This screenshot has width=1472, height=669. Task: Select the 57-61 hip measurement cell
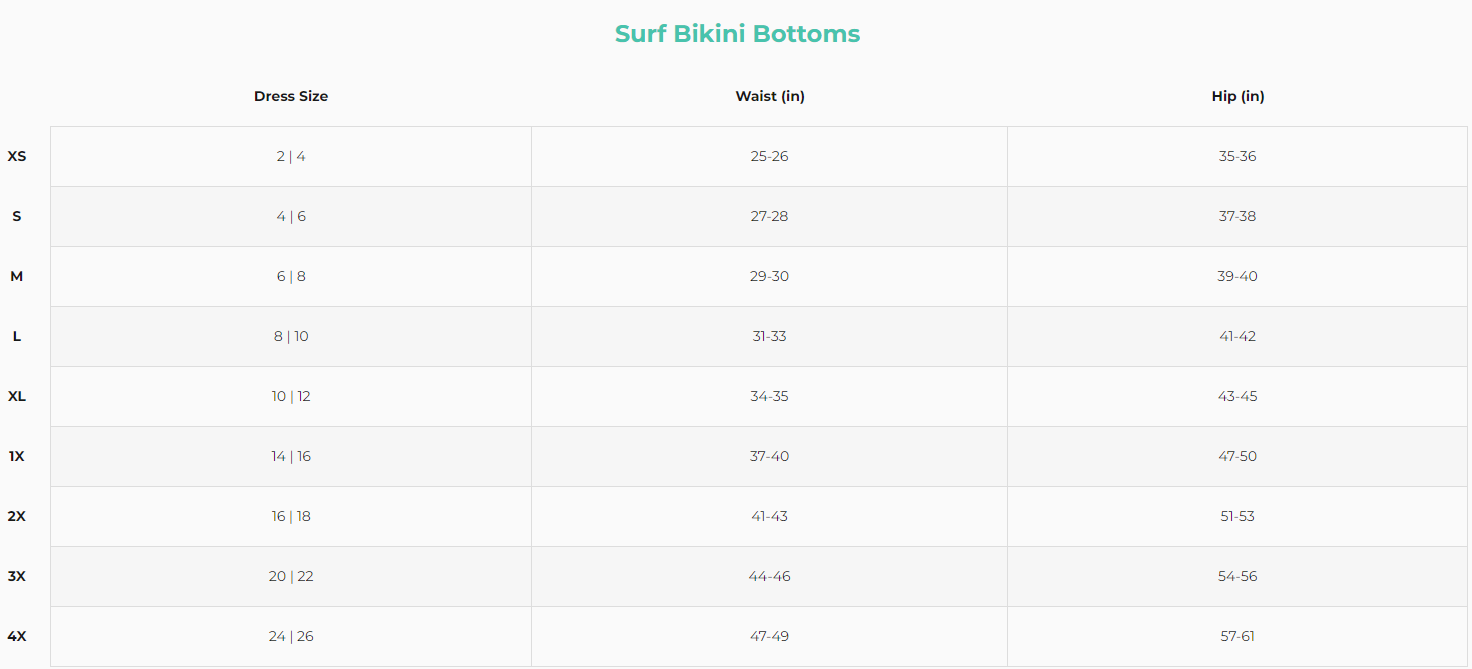[x=1238, y=636]
